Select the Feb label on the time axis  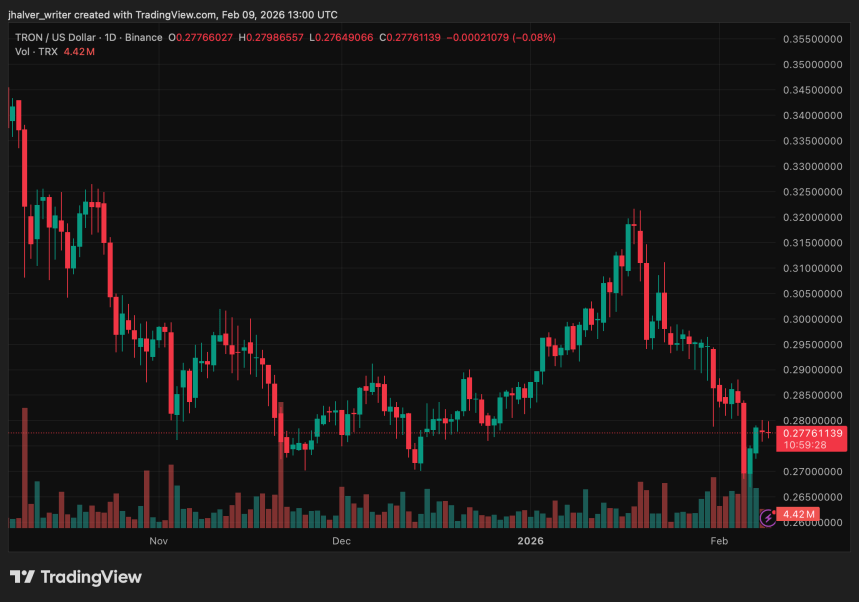point(718,540)
